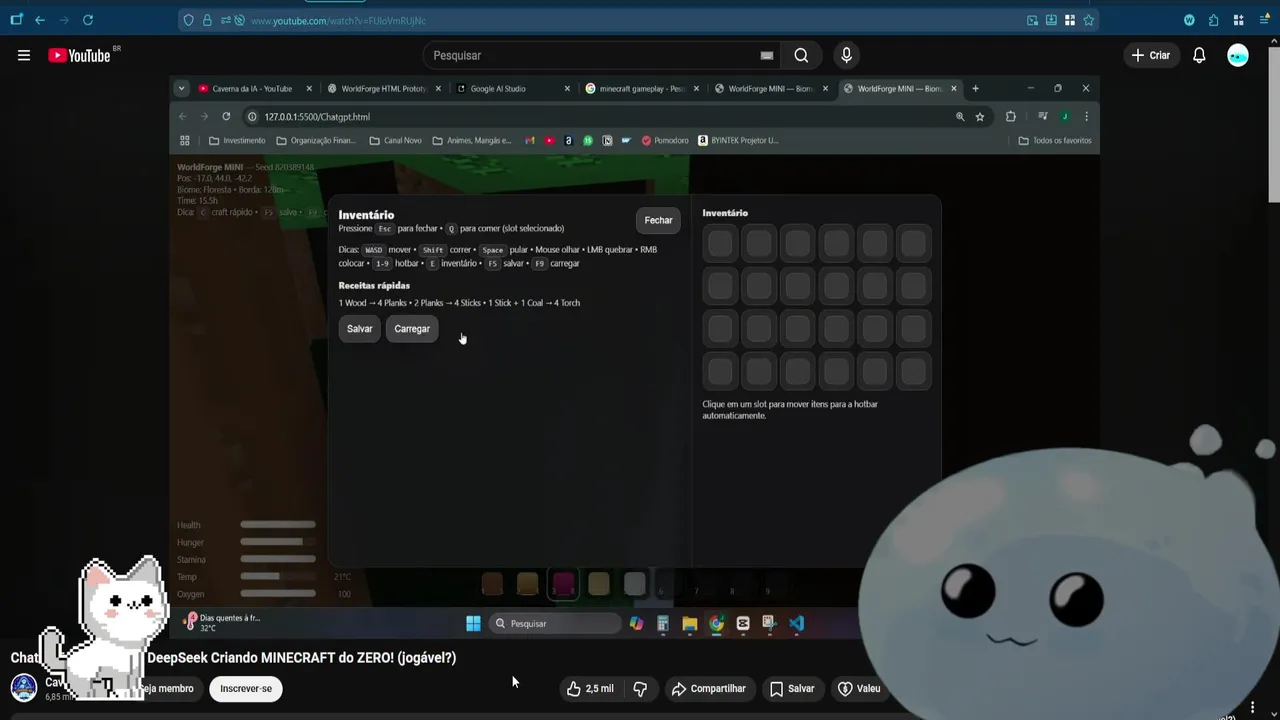Click the weather widget in video taskbar
This screenshot has width=1280, height=720.
pyautogui.click(x=223, y=622)
